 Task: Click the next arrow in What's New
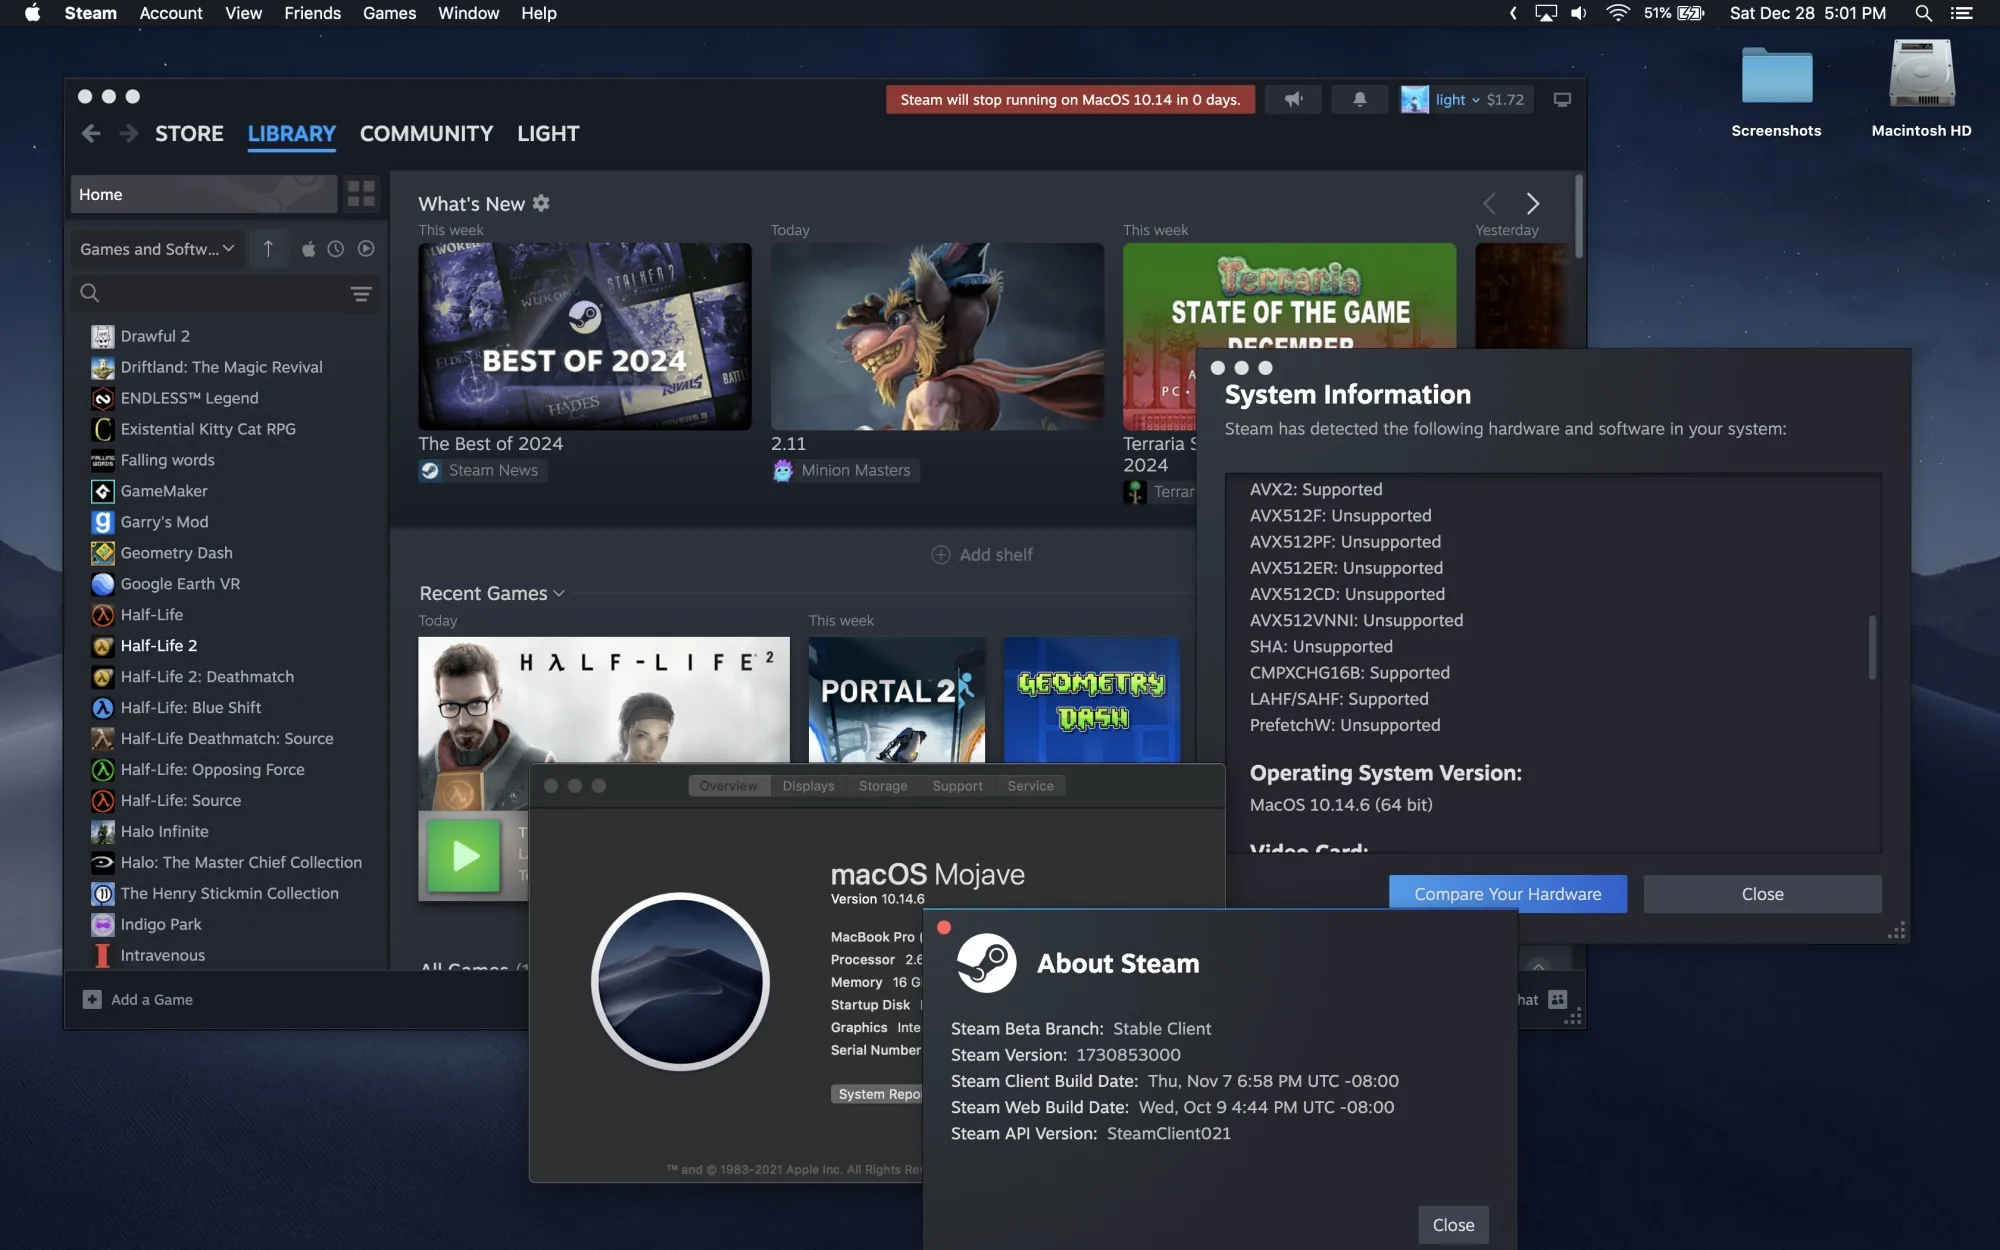(x=1532, y=204)
